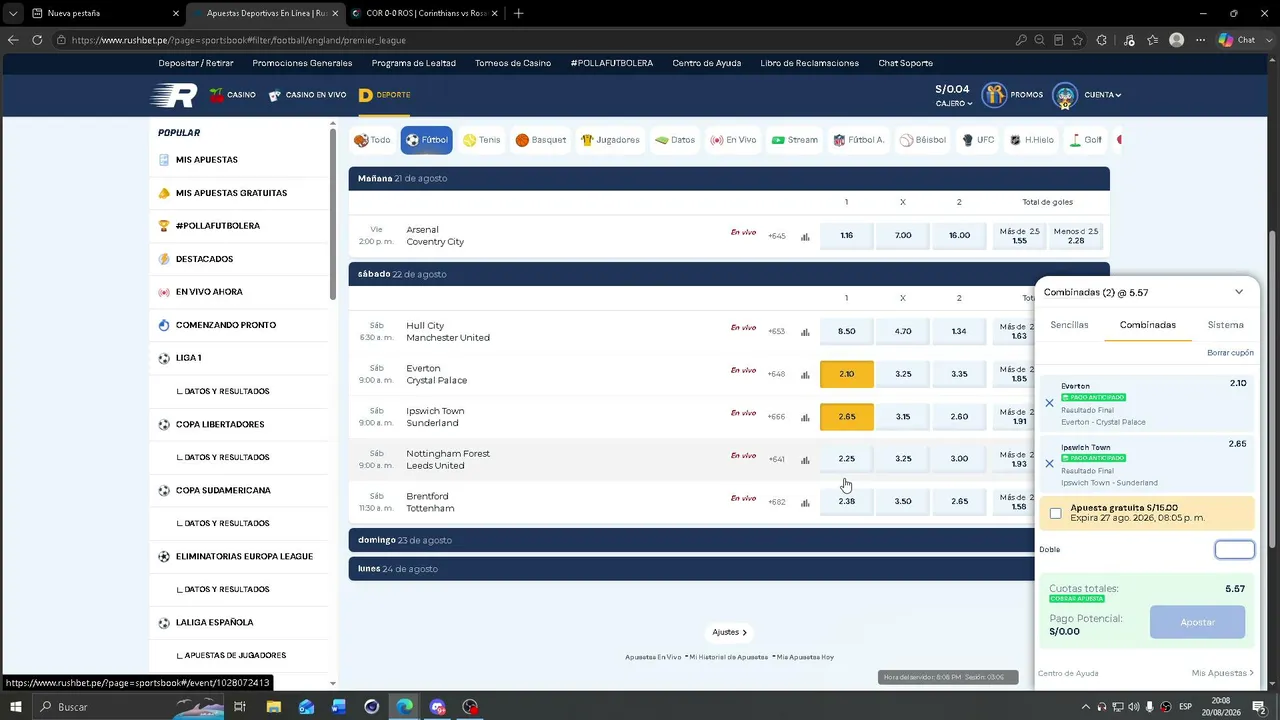Open statistics icon for Arsenal vs Coventry City
This screenshot has width=1280, height=720.
pyautogui.click(x=805, y=237)
